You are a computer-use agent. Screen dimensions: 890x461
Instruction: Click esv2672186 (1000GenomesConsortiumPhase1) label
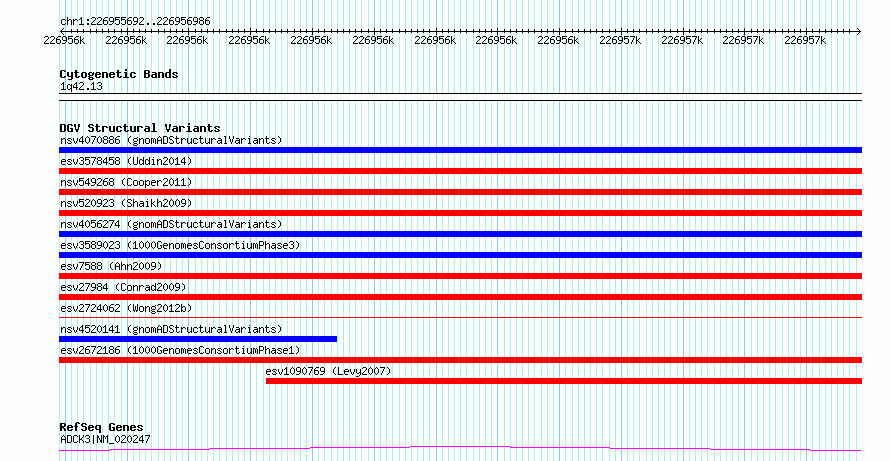click(x=180, y=350)
